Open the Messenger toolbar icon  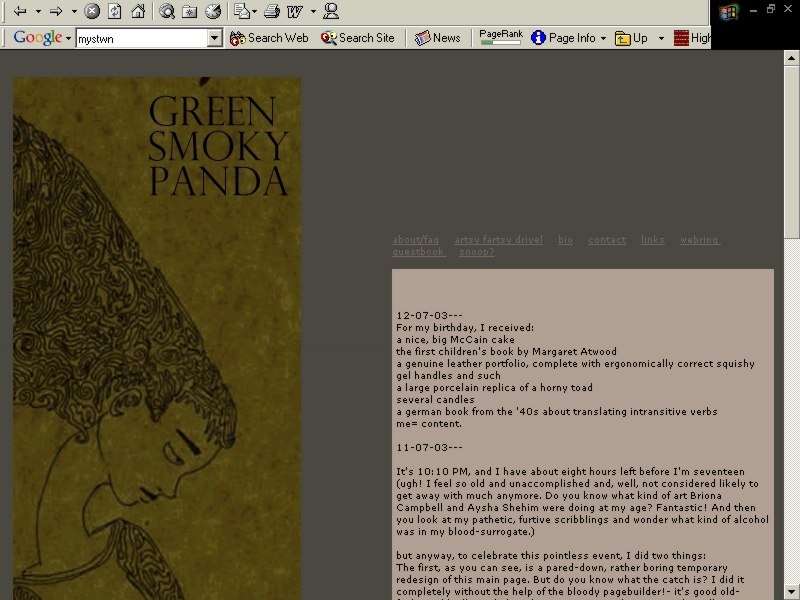click(x=331, y=11)
